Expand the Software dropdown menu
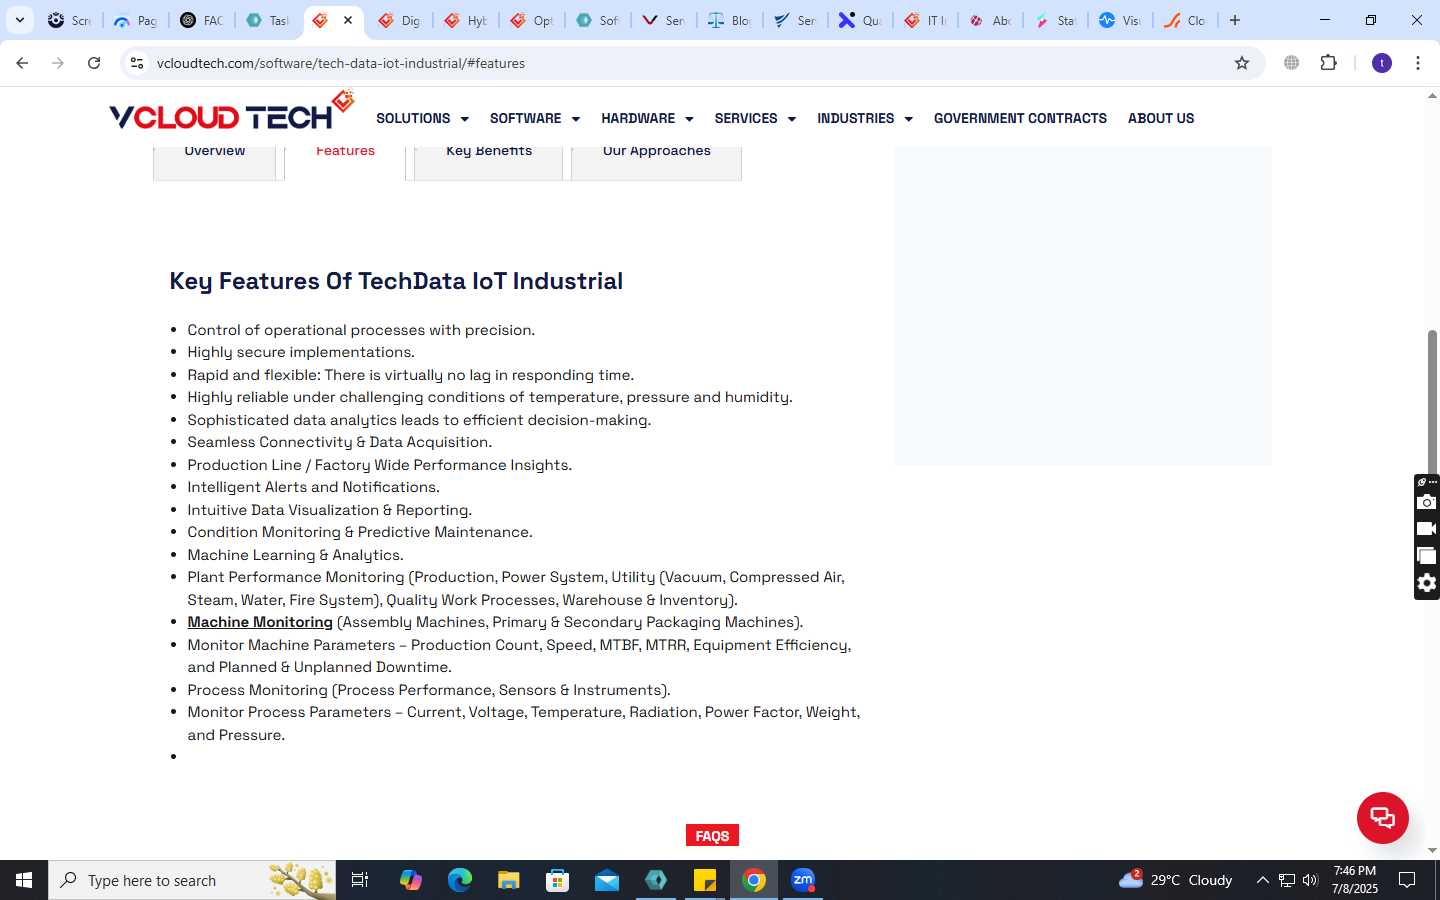The height and width of the screenshot is (900, 1440). pyautogui.click(x=535, y=118)
